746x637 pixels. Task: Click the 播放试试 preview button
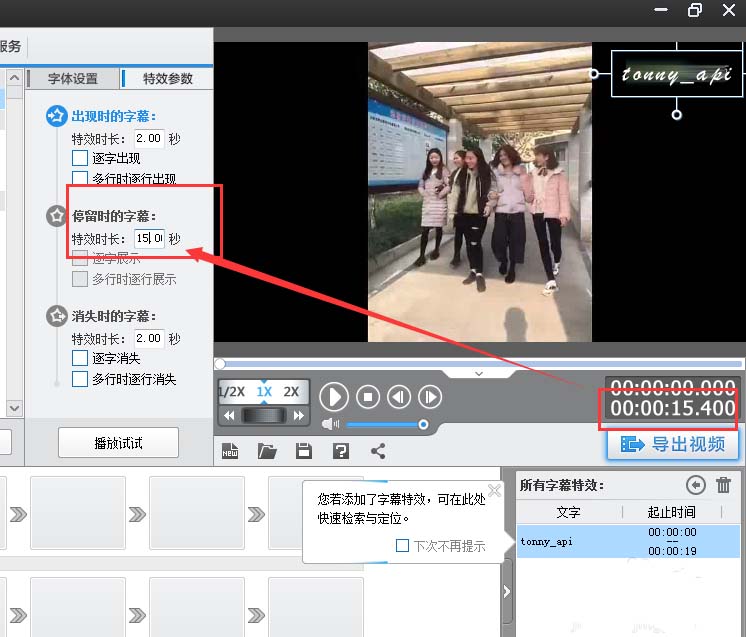pos(118,443)
